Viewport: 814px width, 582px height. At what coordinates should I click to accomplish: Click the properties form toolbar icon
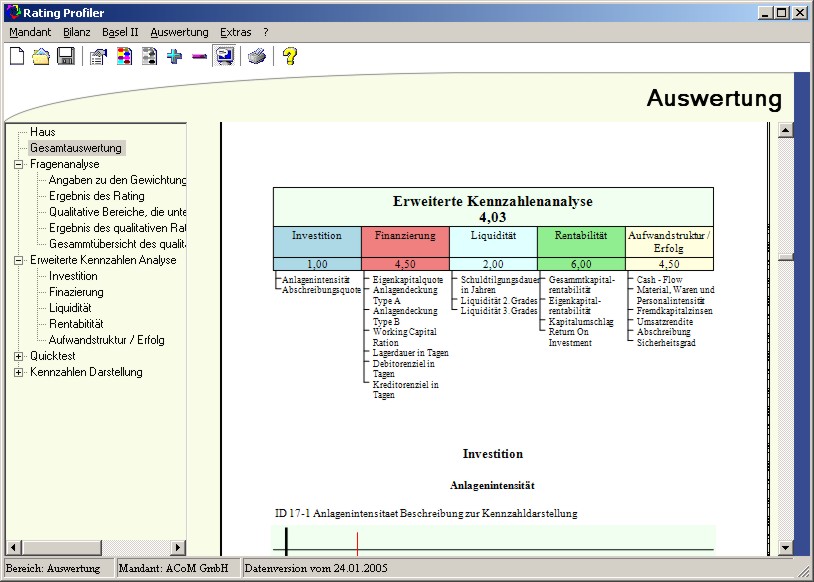[98, 56]
